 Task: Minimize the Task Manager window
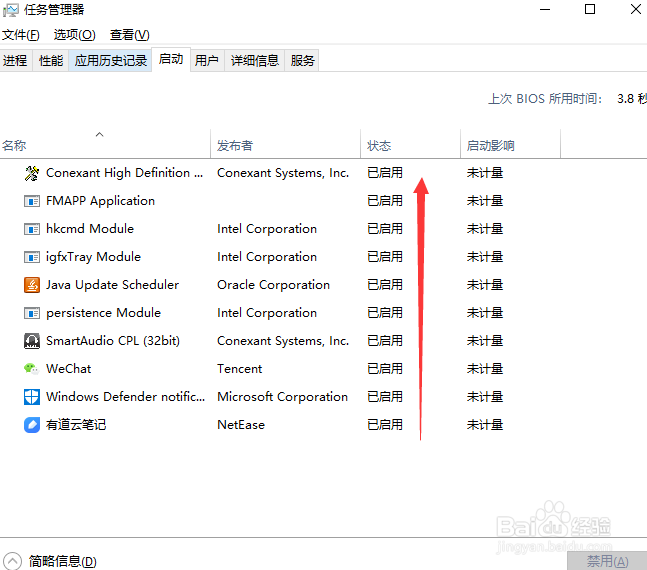pyautogui.click(x=545, y=9)
